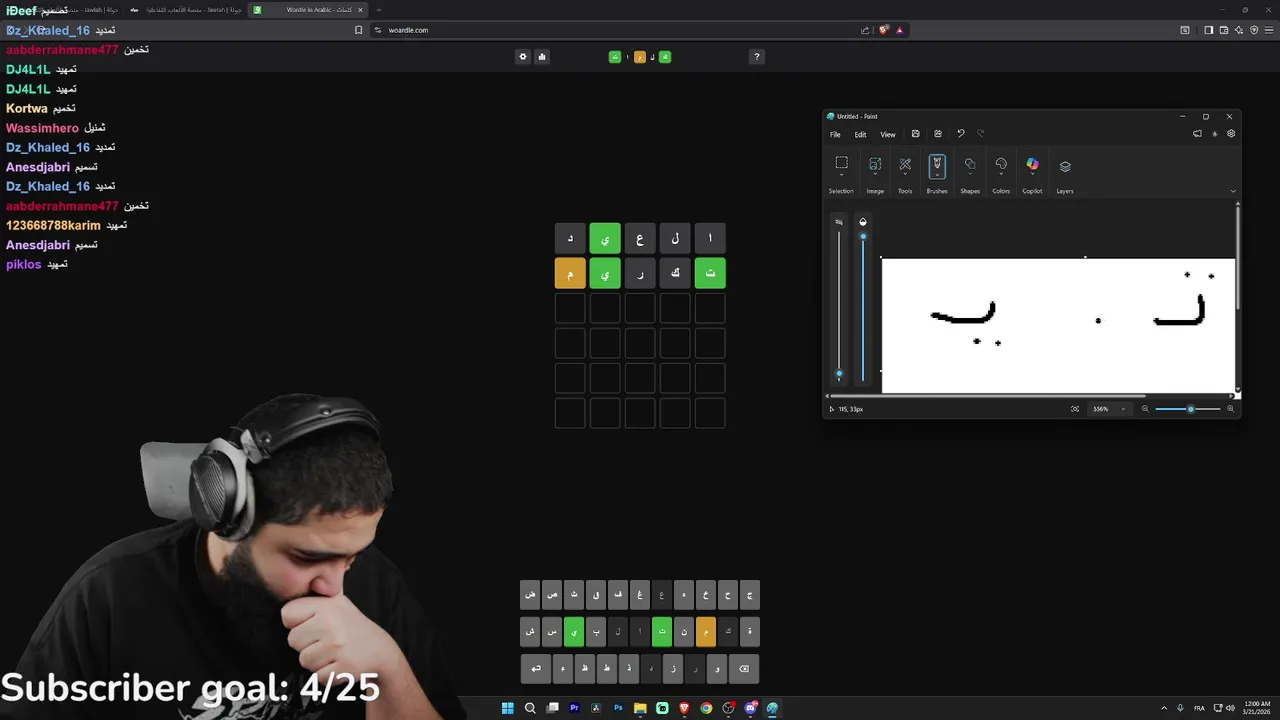Click the FRA language indicator in taskbar
This screenshot has height=720, width=1280.
1199,708
